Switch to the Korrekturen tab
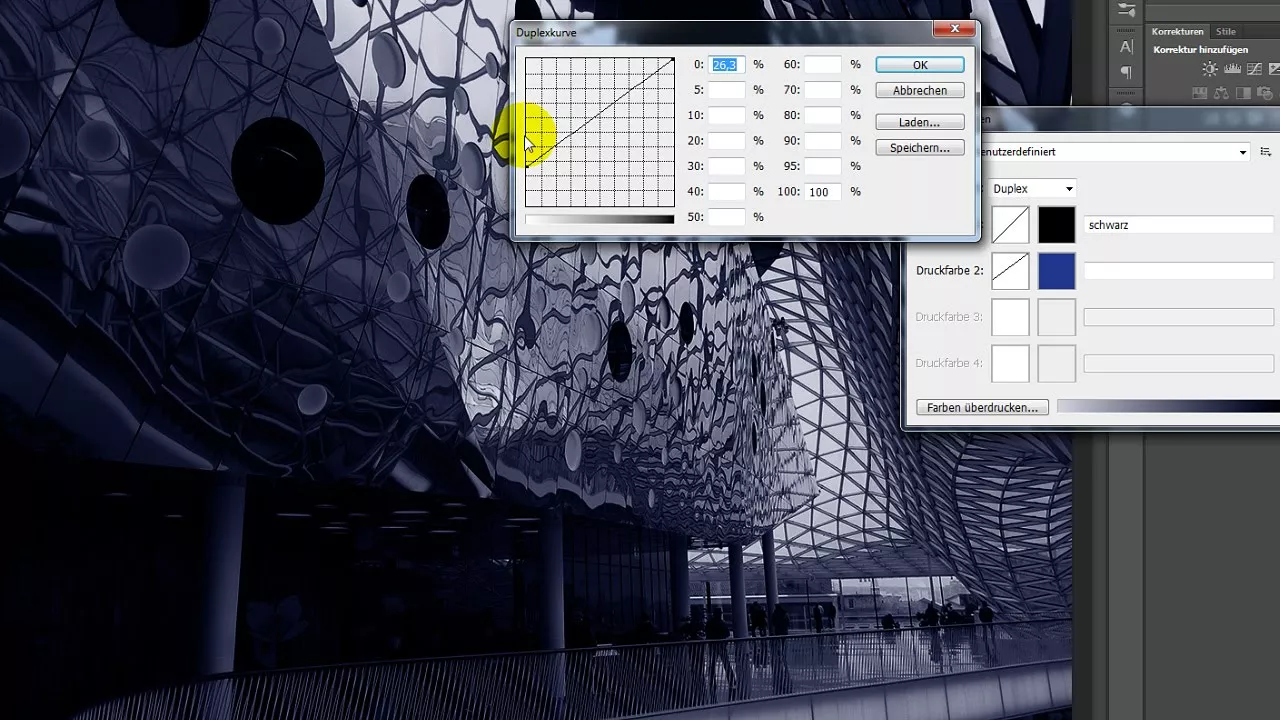 [1177, 31]
